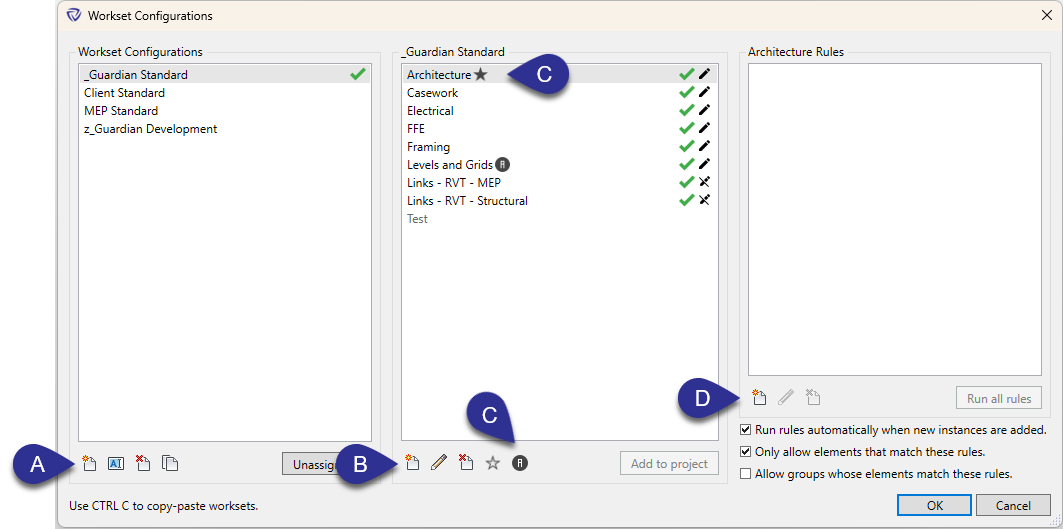Select Links - RVT - MEP workset
Image resolution: width=1063 pixels, height=529 pixels.
pyautogui.click(x=559, y=182)
